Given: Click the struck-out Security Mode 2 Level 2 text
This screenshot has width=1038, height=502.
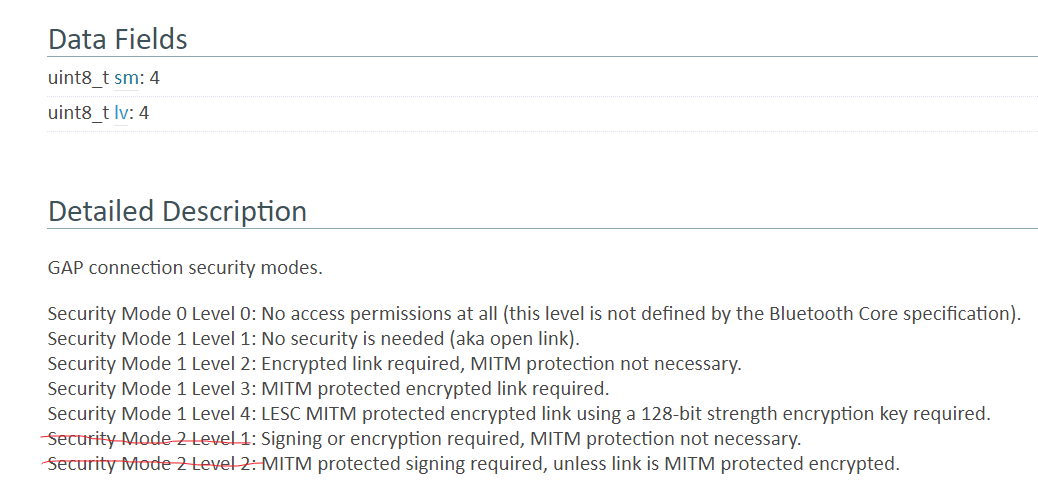Looking at the screenshot, I should point(152,464).
